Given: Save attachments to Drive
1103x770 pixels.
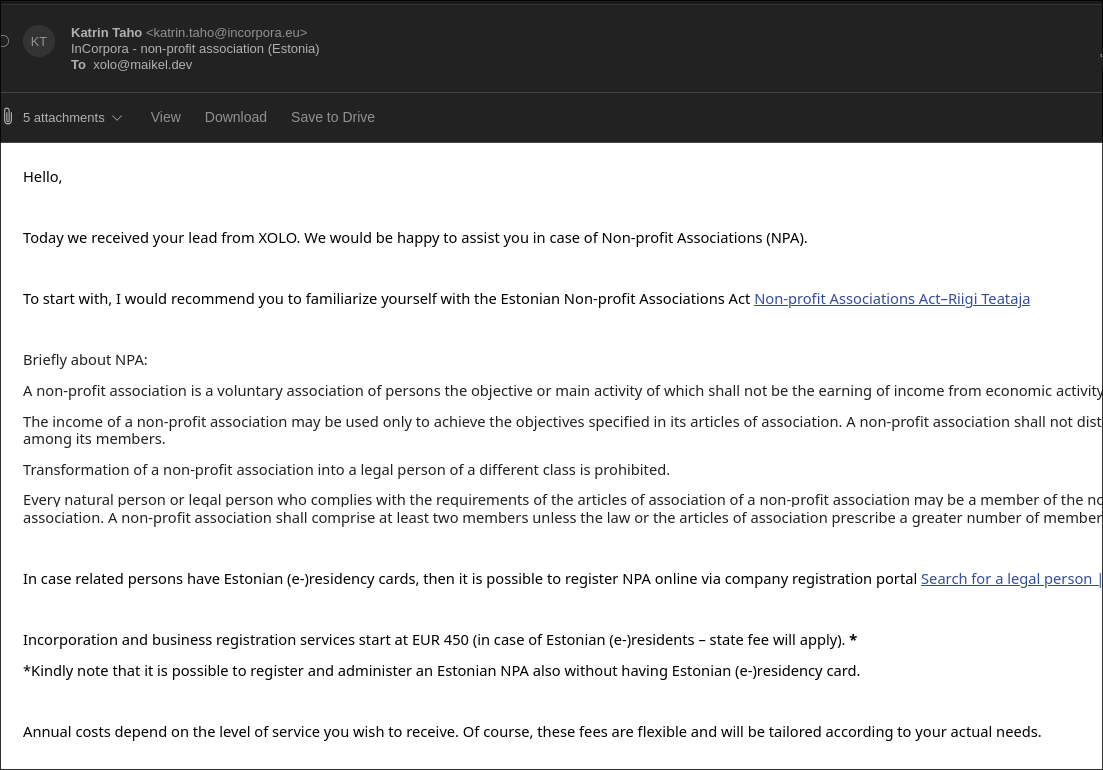Looking at the screenshot, I should (332, 117).
